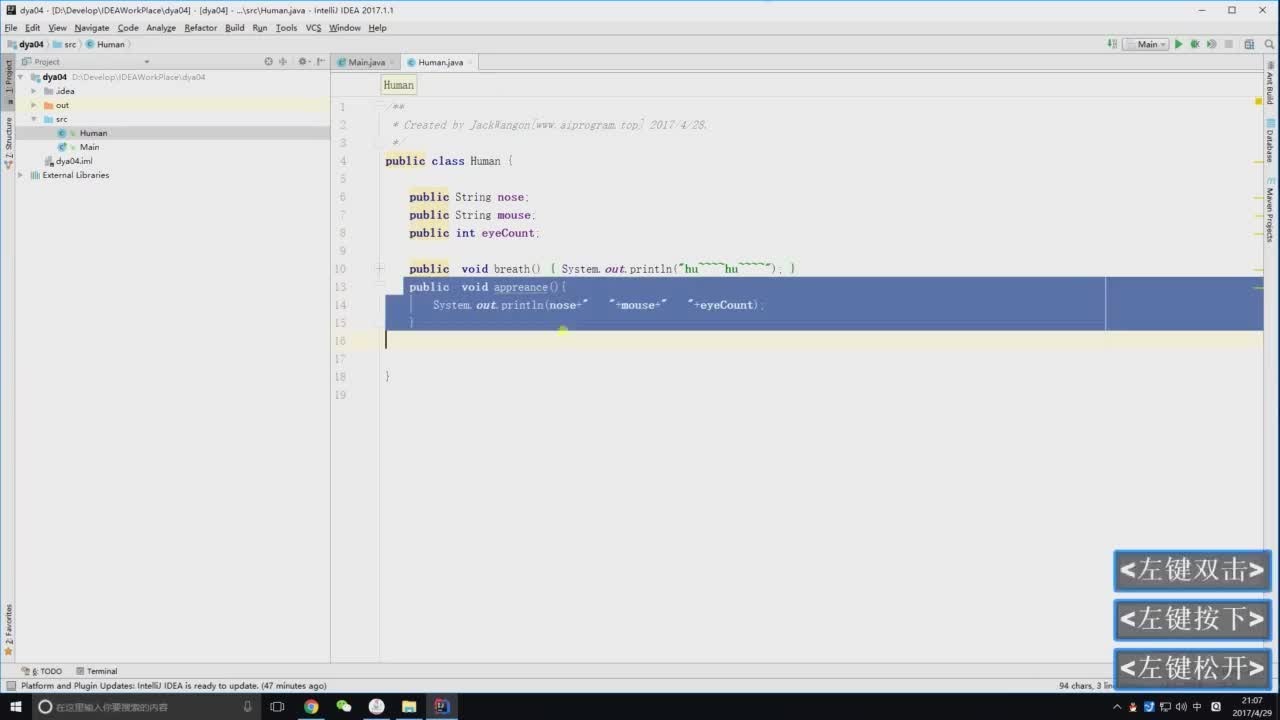Open Project panel settings gear
The height and width of the screenshot is (720, 1280).
tap(304, 62)
